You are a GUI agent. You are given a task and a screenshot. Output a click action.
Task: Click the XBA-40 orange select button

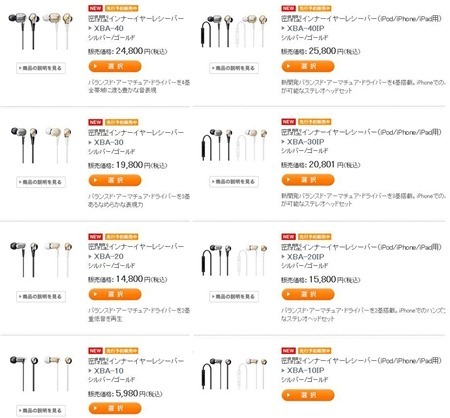coord(115,66)
